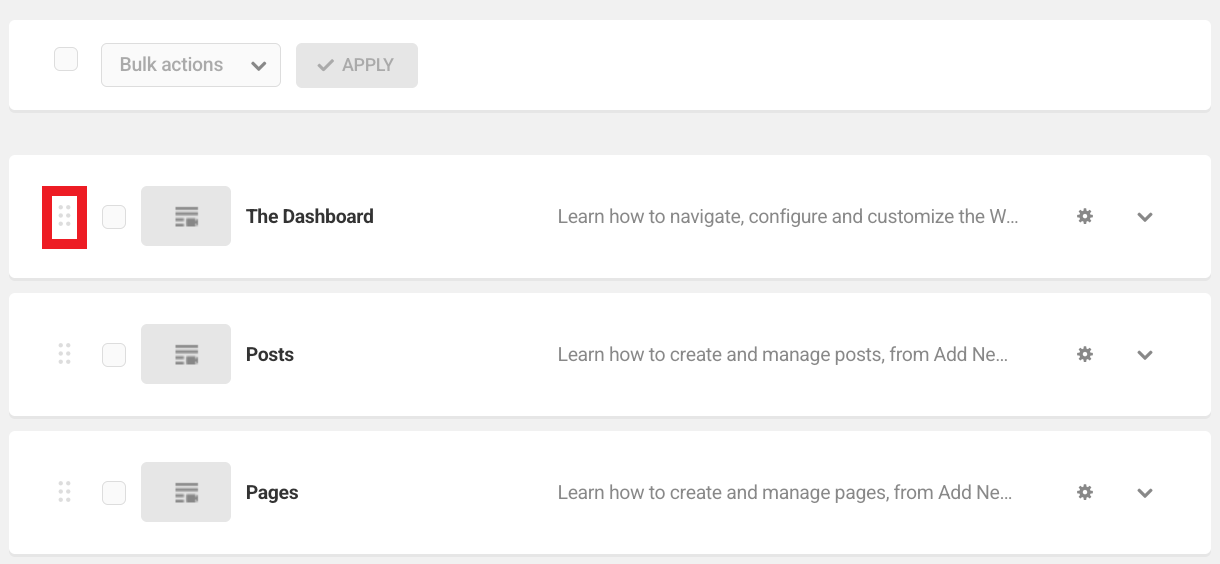The height and width of the screenshot is (564, 1220).
Task: Open settings gear for Posts
Action: (1084, 354)
